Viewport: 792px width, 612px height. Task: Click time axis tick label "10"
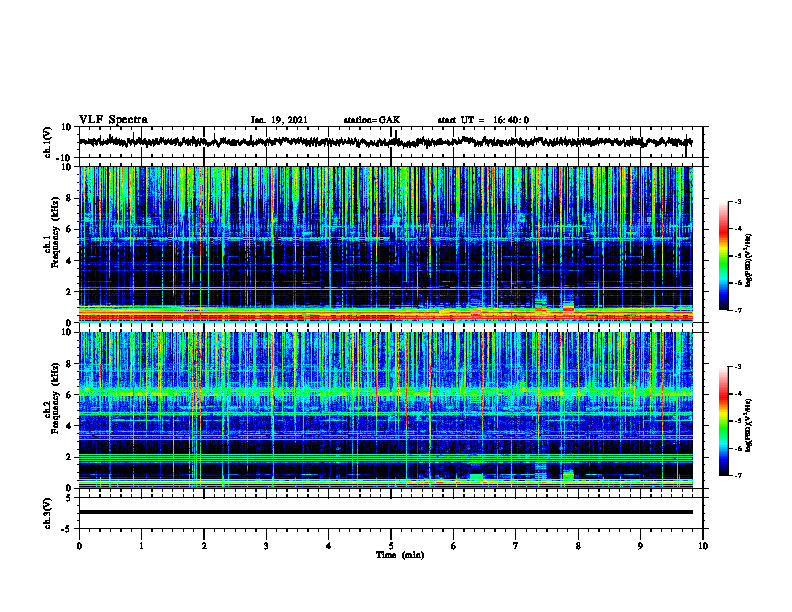703,546
